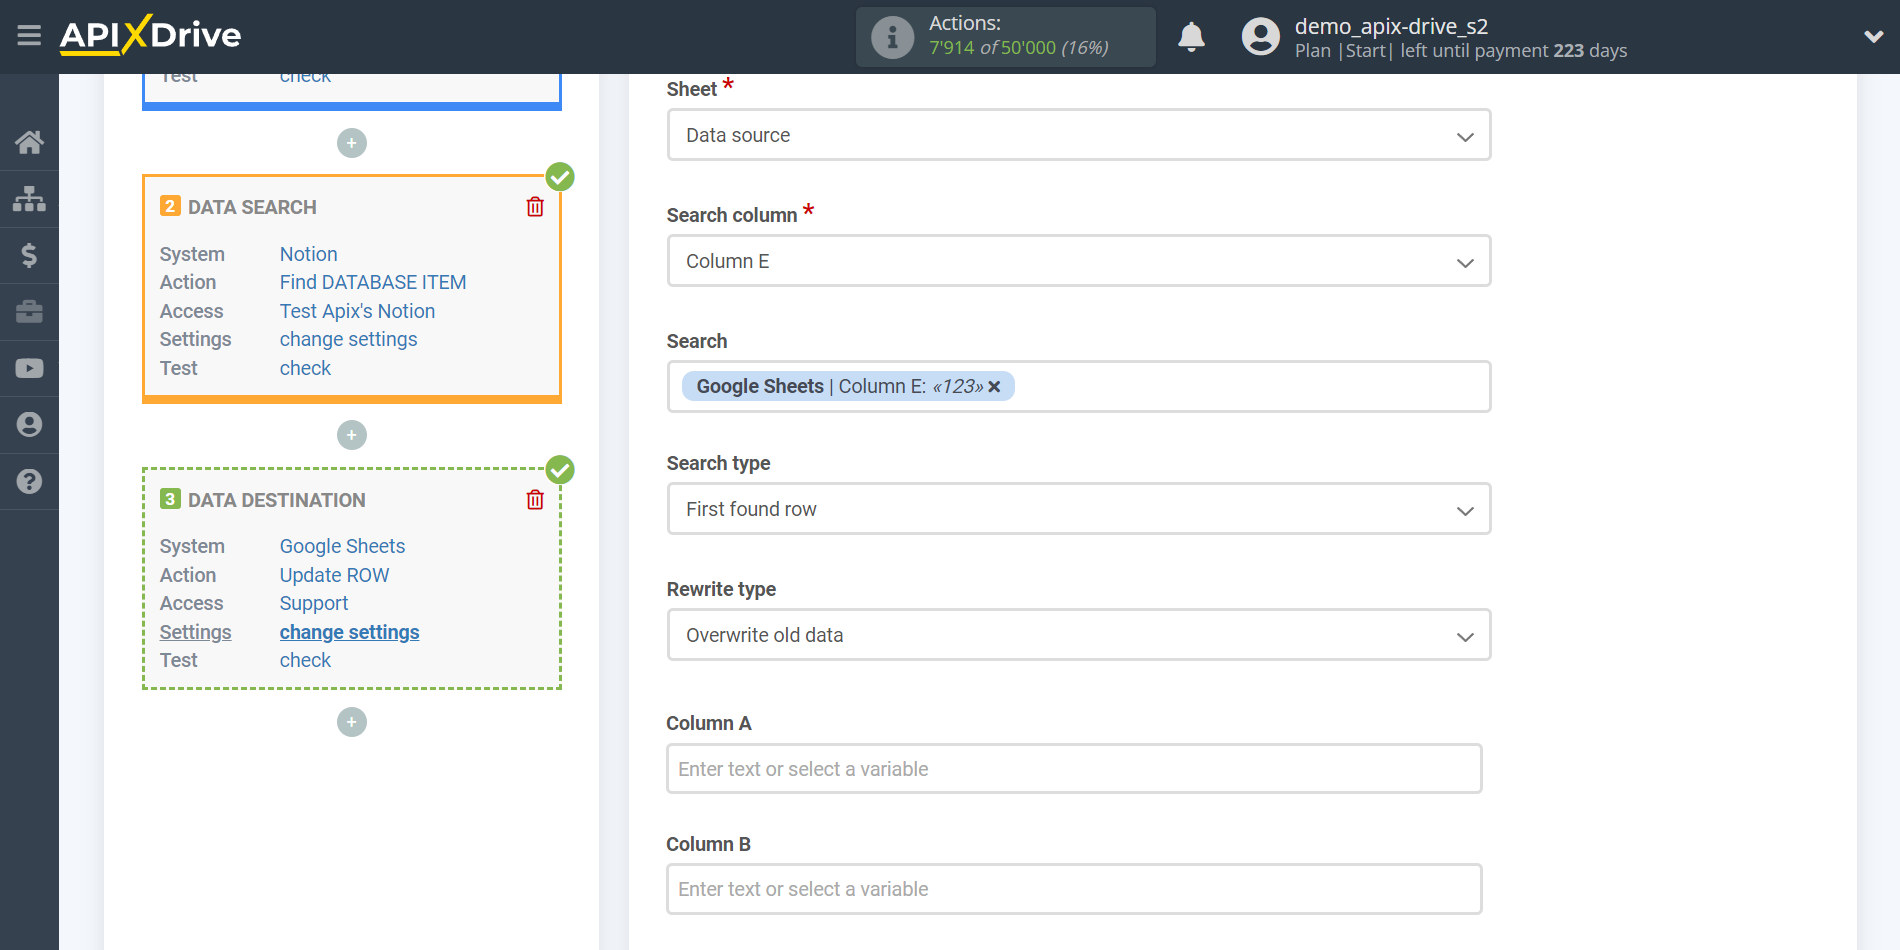Screen dimensions: 1900x950
Task: Open the Find DATABASE ITEM action link
Action: [x=373, y=282]
